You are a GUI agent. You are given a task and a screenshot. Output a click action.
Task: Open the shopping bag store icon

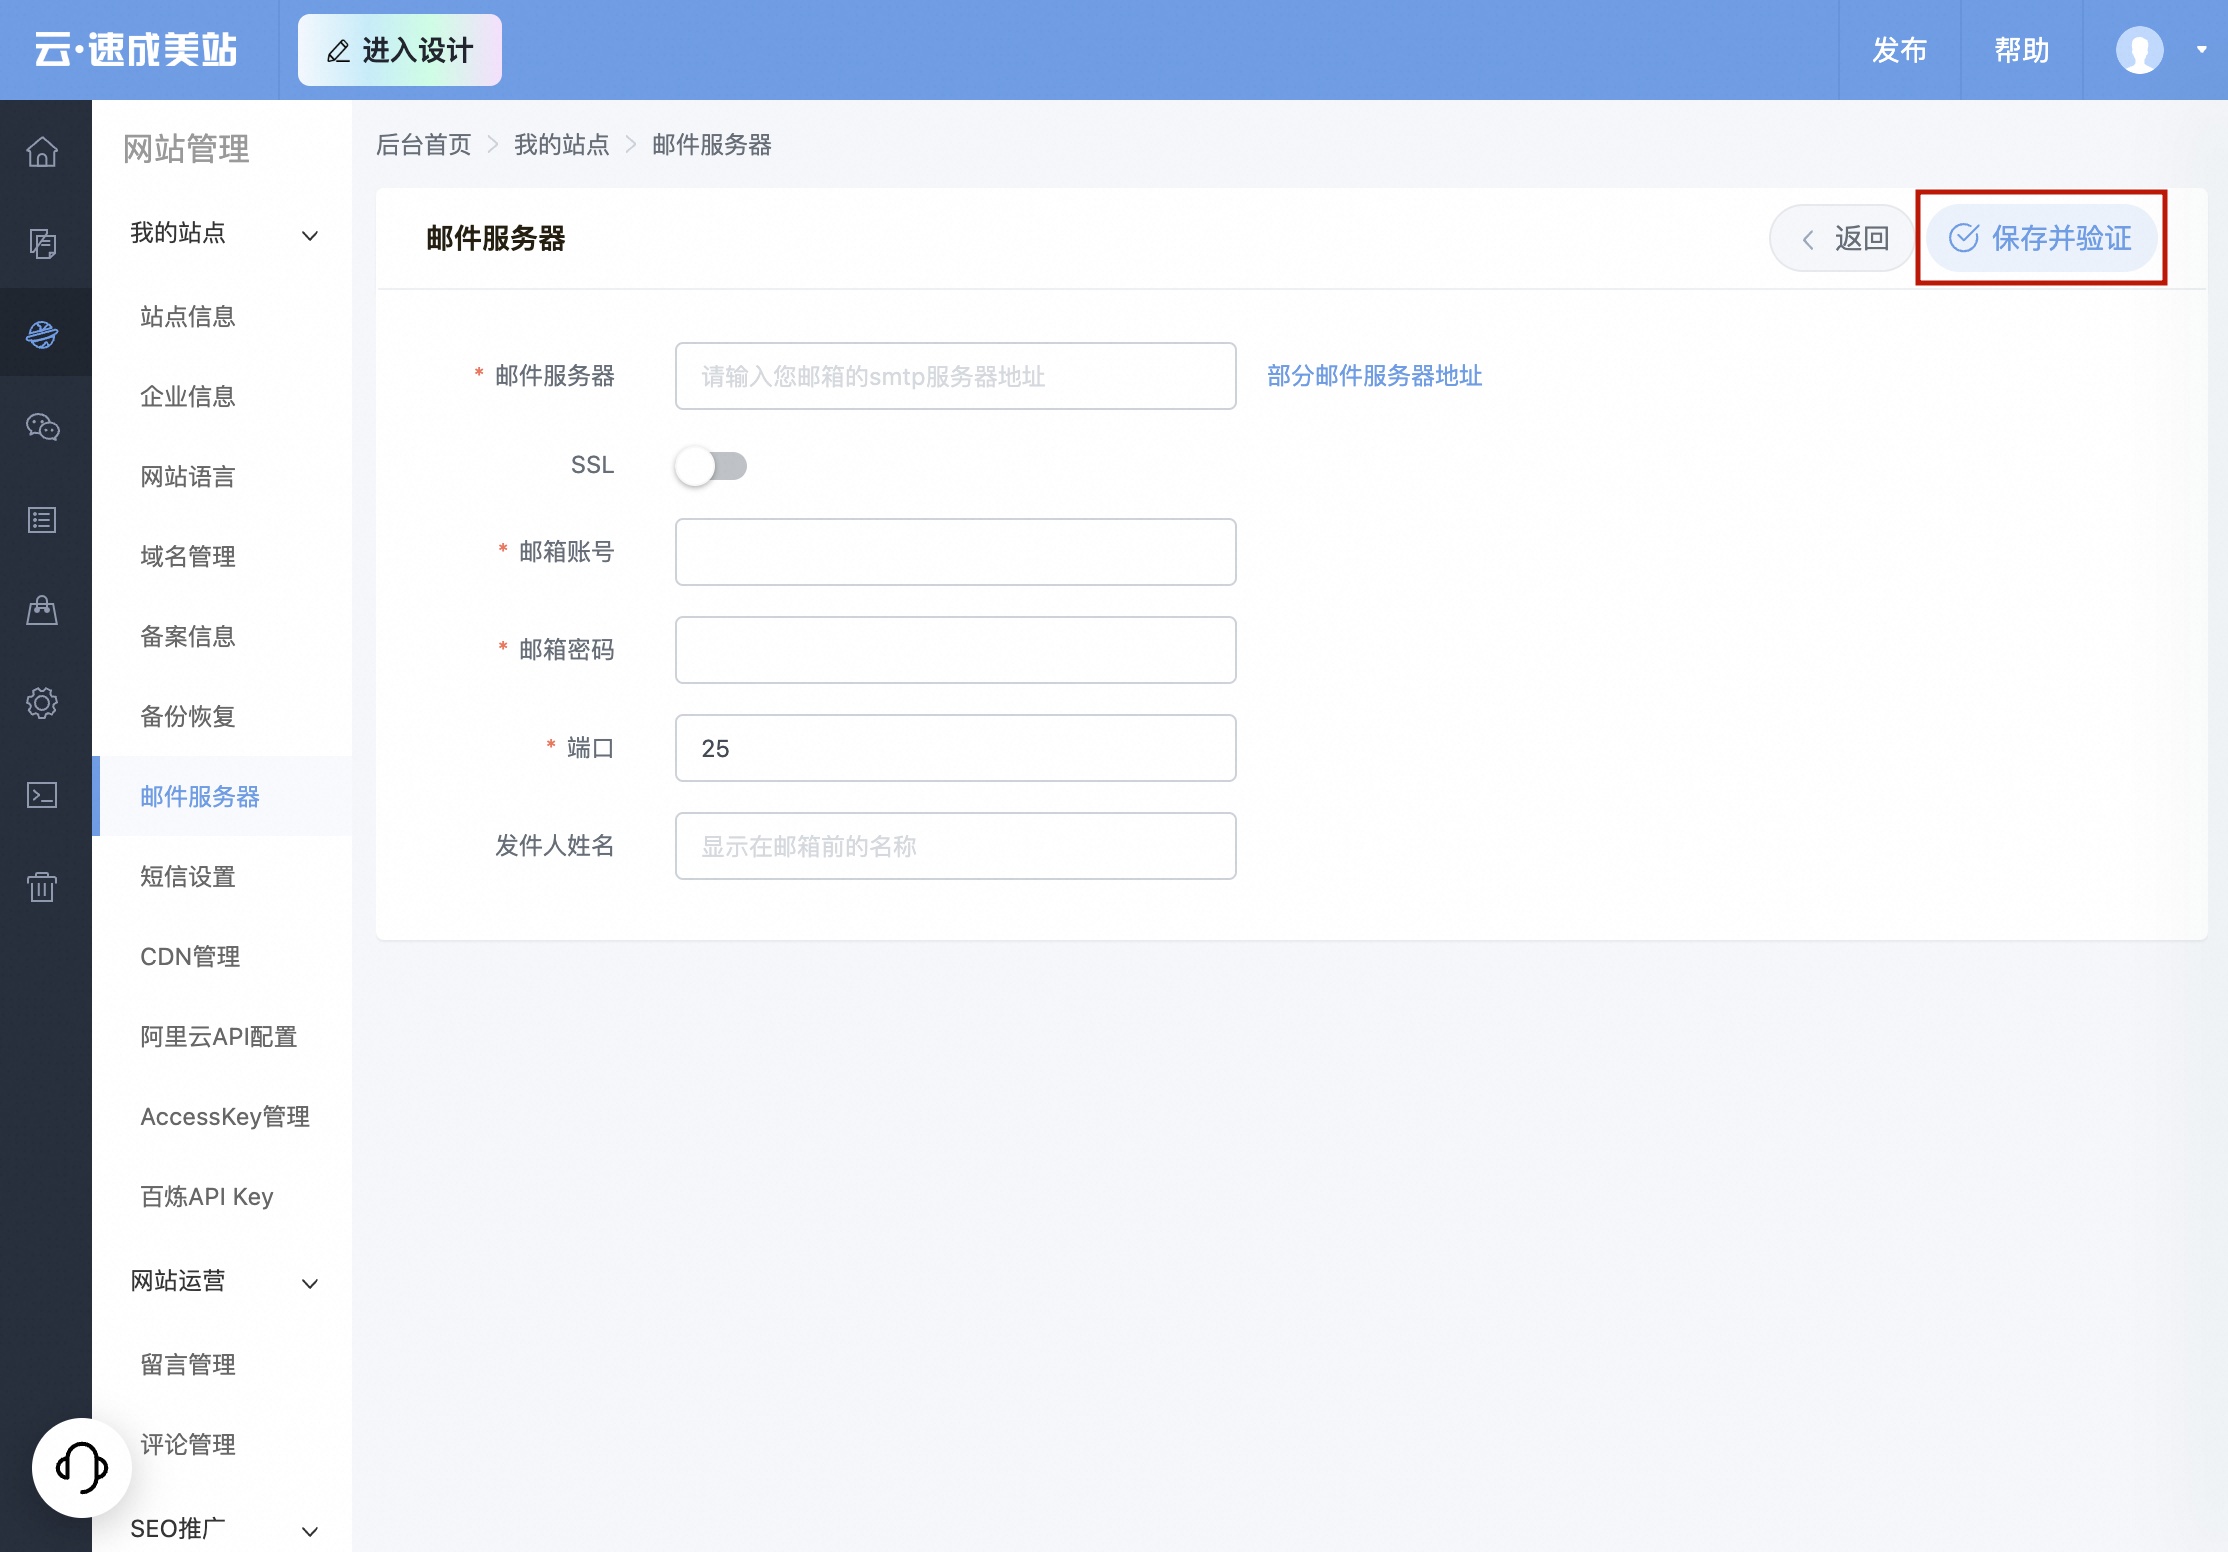tap(42, 610)
